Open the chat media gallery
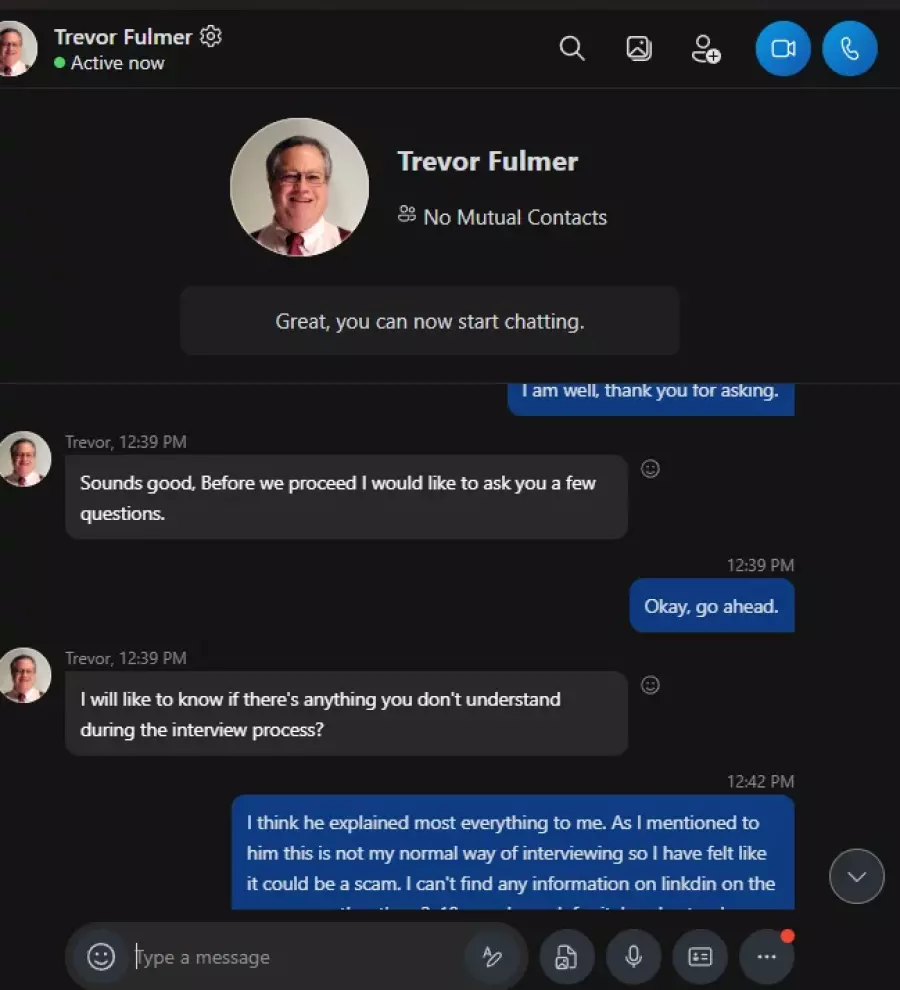The height and width of the screenshot is (990, 900). pos(639,49)
